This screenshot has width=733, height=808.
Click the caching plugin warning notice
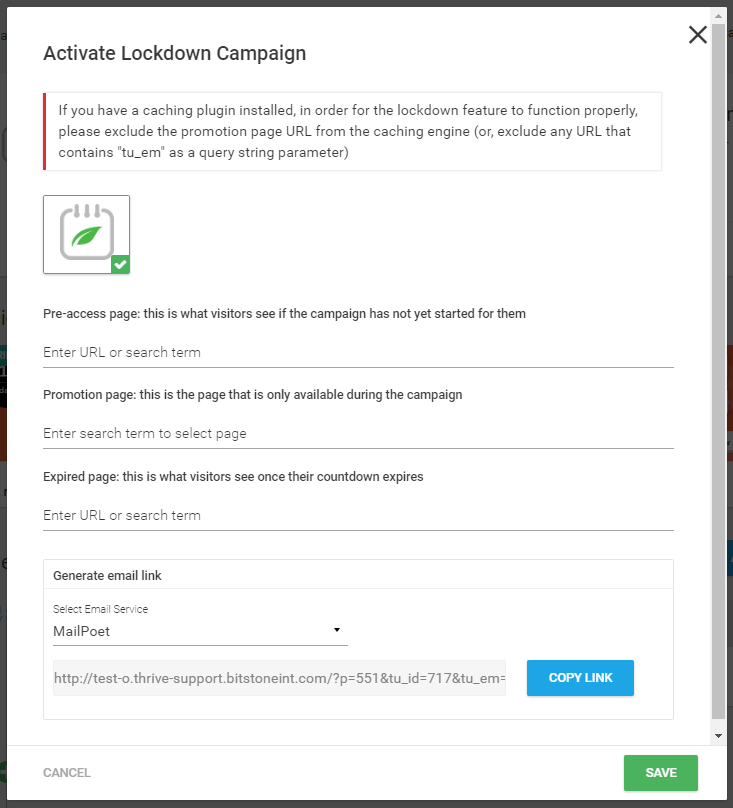coord(353,131)
